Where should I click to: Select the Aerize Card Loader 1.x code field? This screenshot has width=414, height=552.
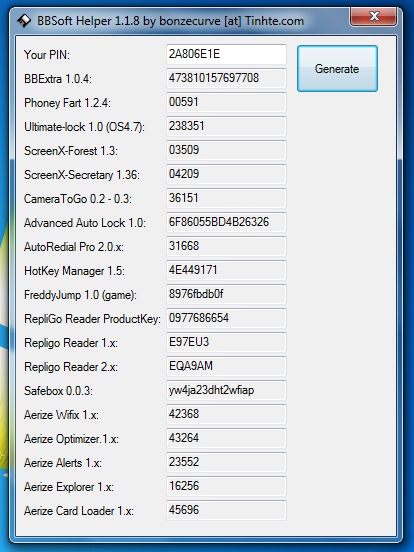(226, 510)
